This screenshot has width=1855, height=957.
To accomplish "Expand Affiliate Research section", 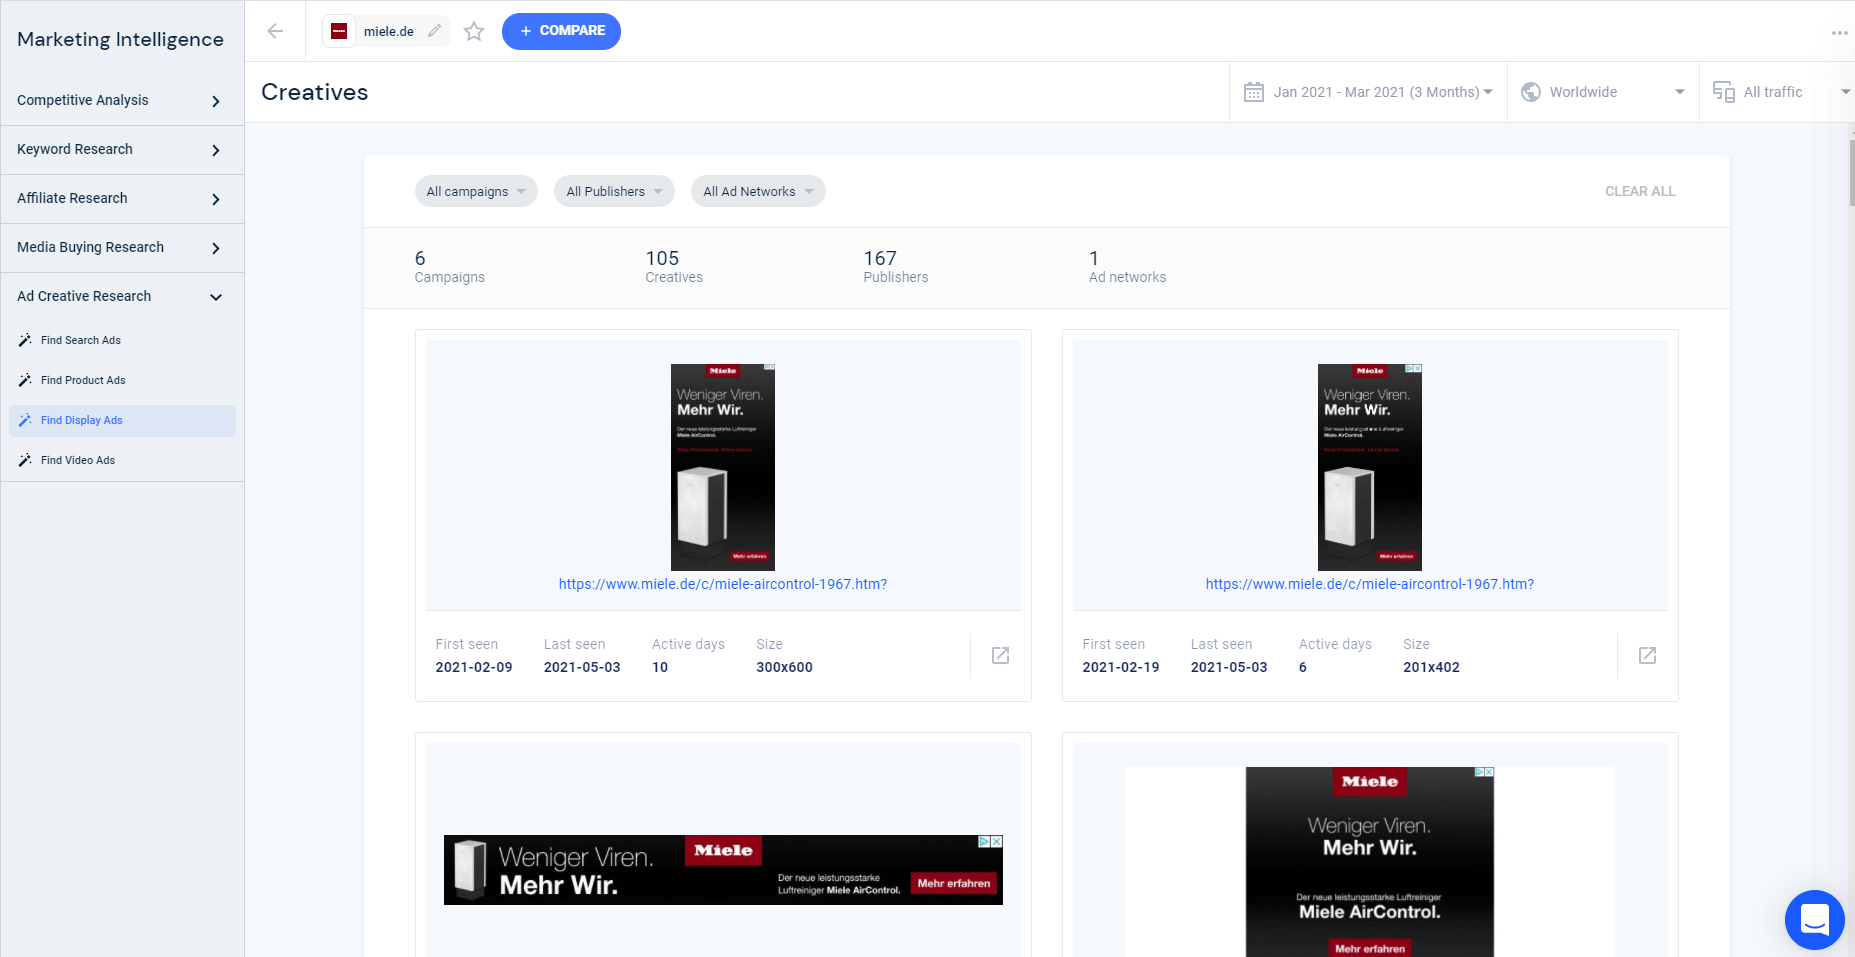I will tap(122, 198).
